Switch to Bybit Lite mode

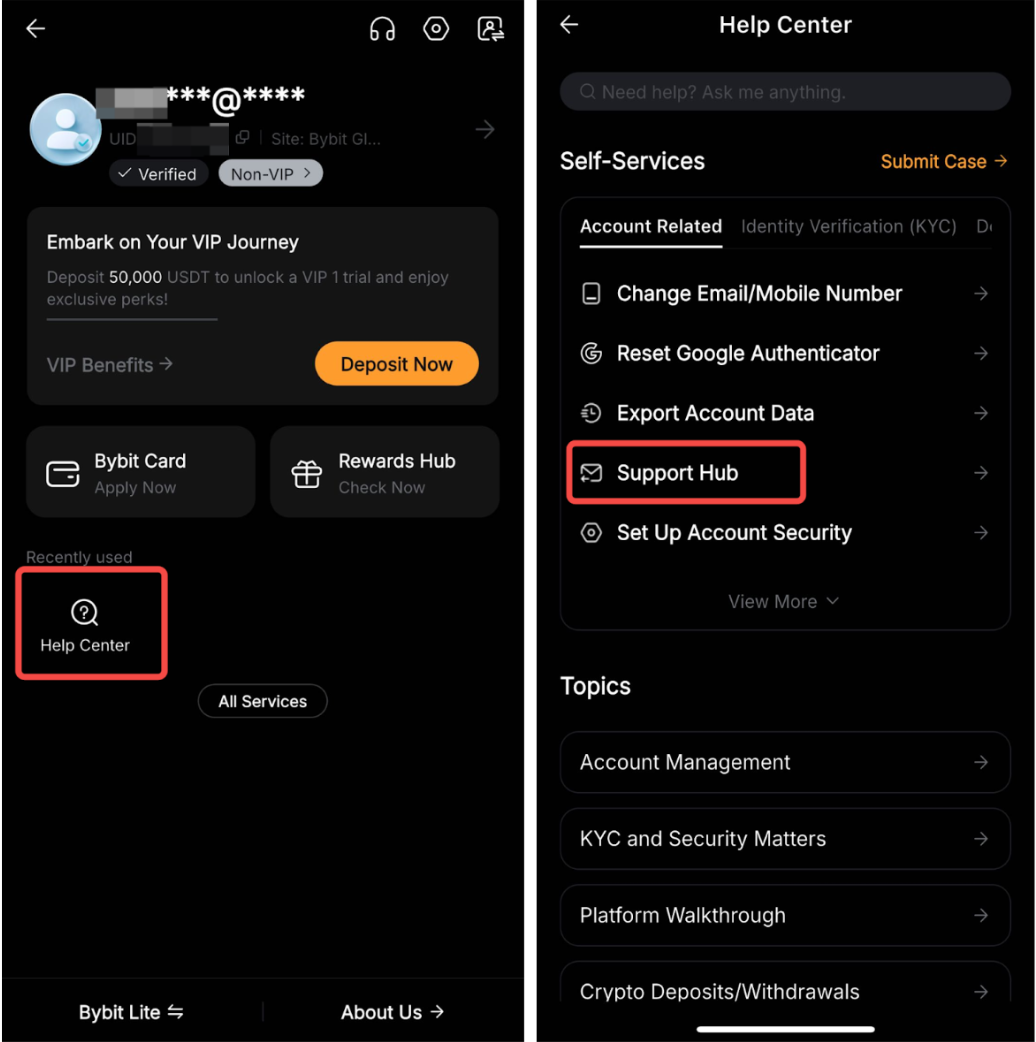tap(131, 1012)
